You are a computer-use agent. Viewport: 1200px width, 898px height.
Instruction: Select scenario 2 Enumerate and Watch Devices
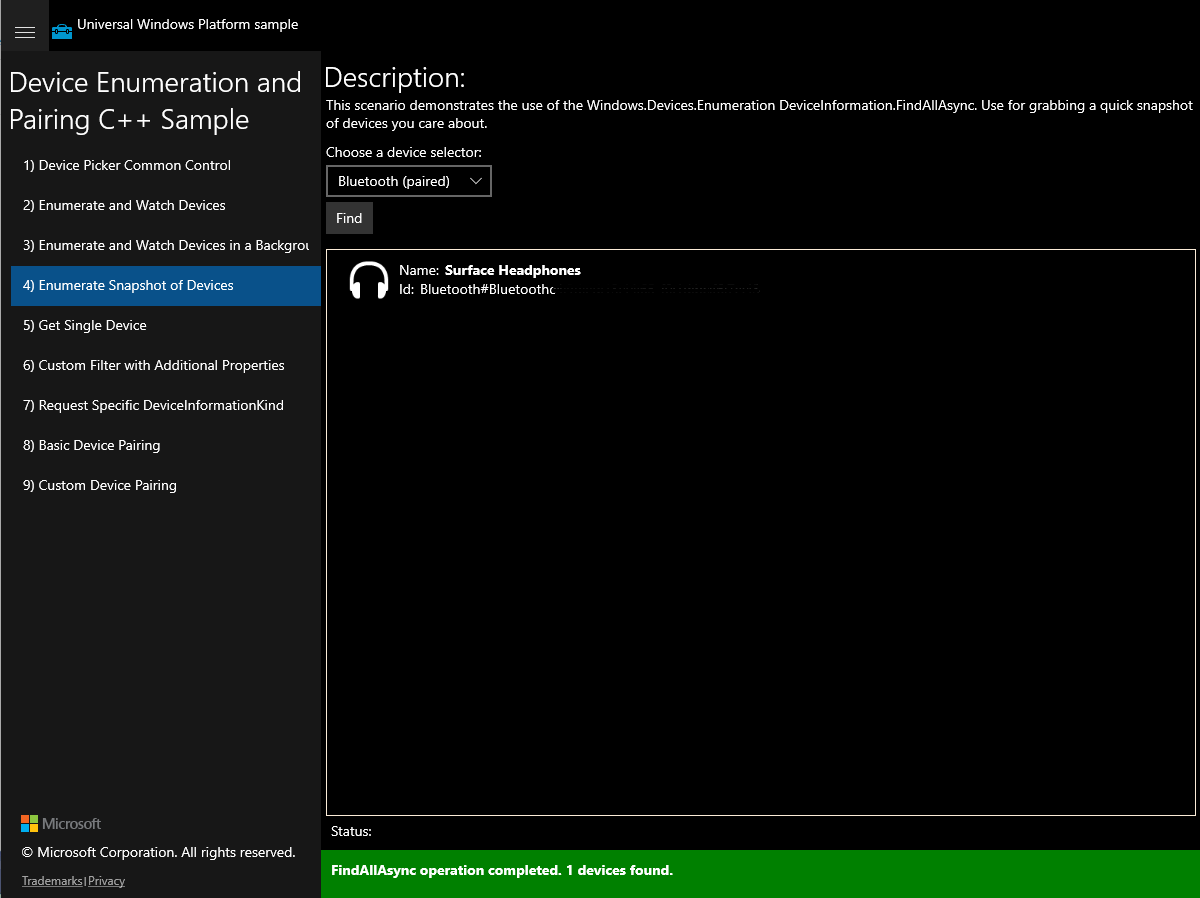point(166,206)
